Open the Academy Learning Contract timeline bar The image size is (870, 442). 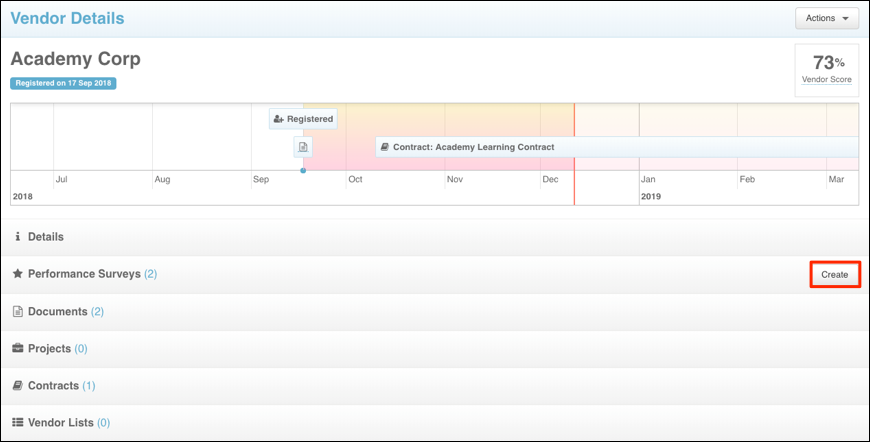[473, 147]
